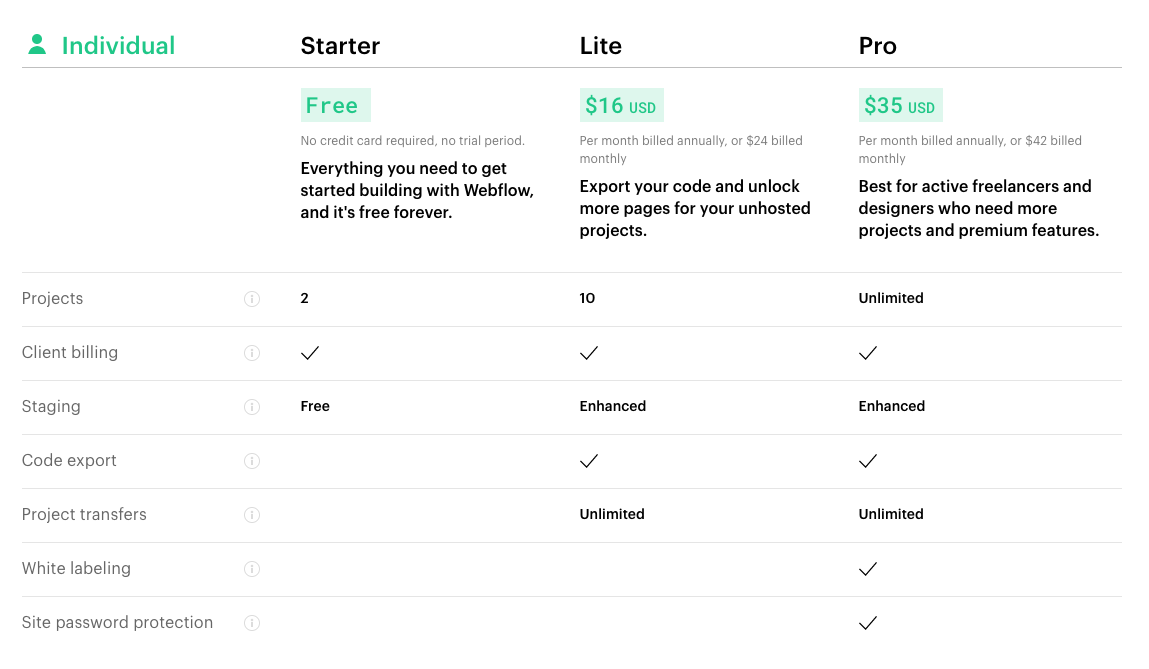Click the Code export info icon
This screenshot has width=1149, height=669.
point(252,461)
